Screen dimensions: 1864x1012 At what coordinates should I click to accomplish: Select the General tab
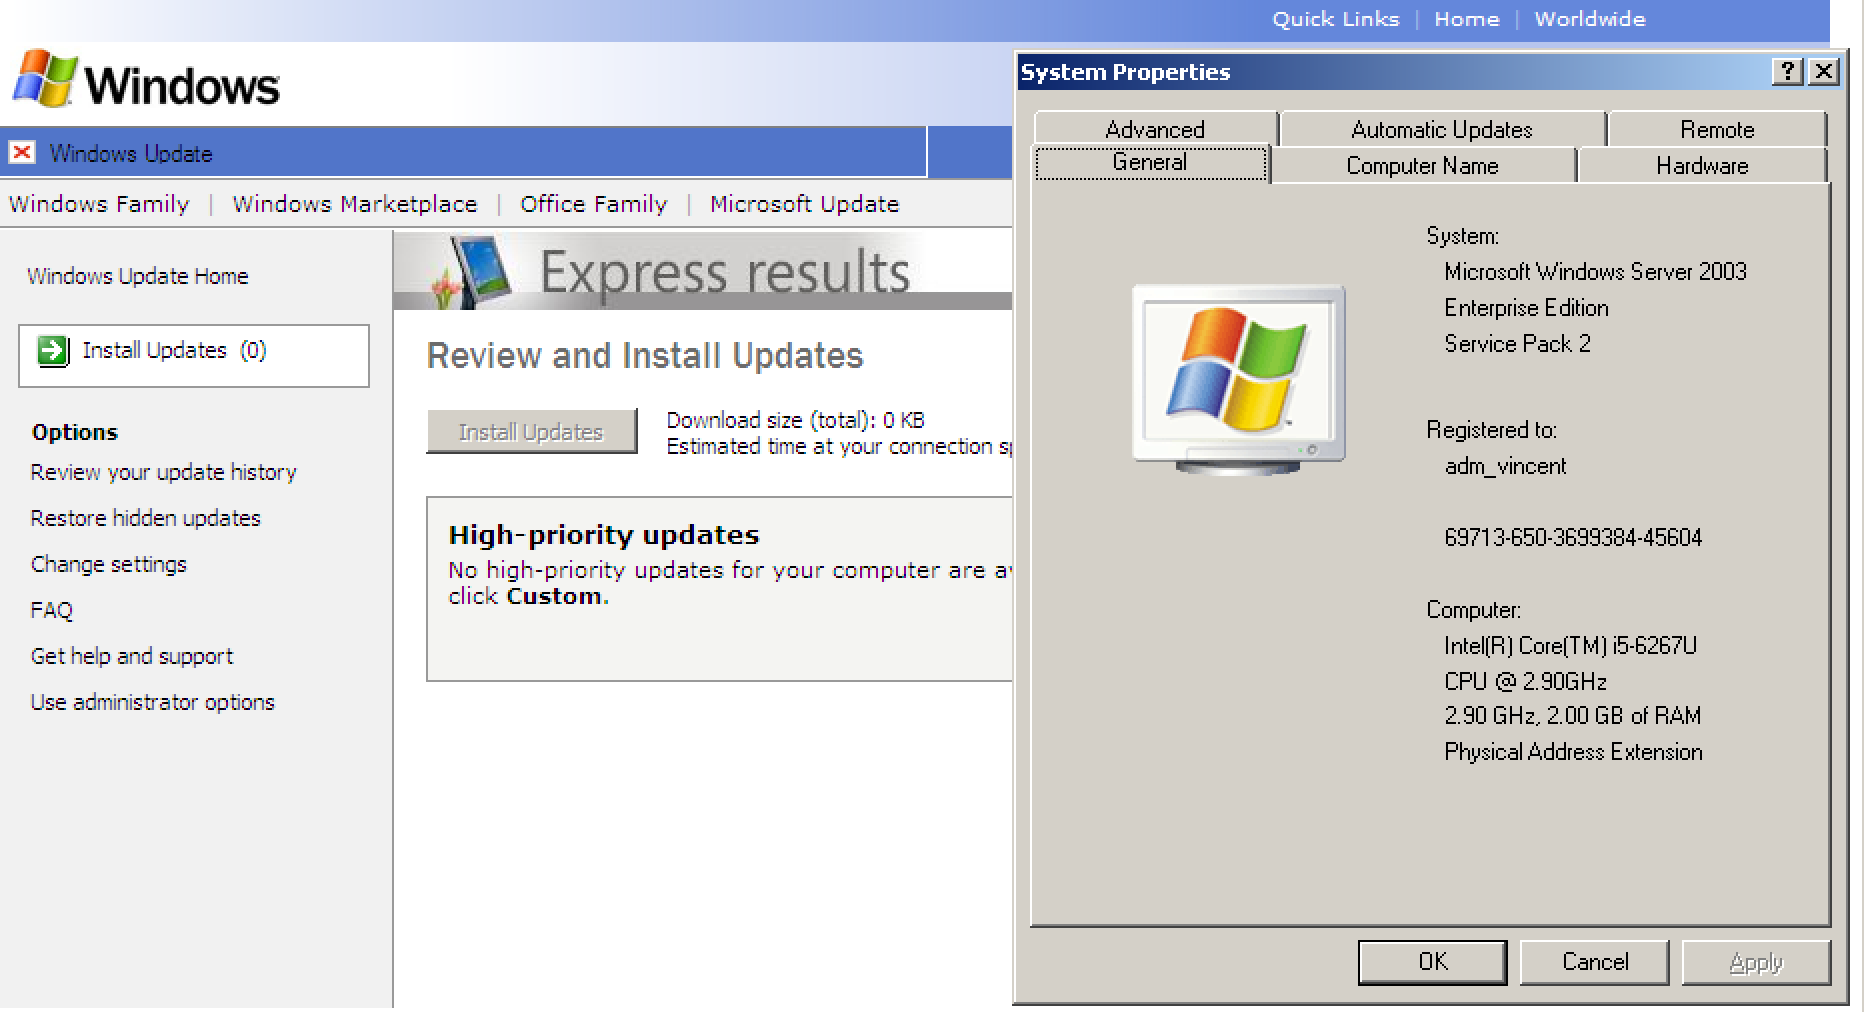(1150, 162)
